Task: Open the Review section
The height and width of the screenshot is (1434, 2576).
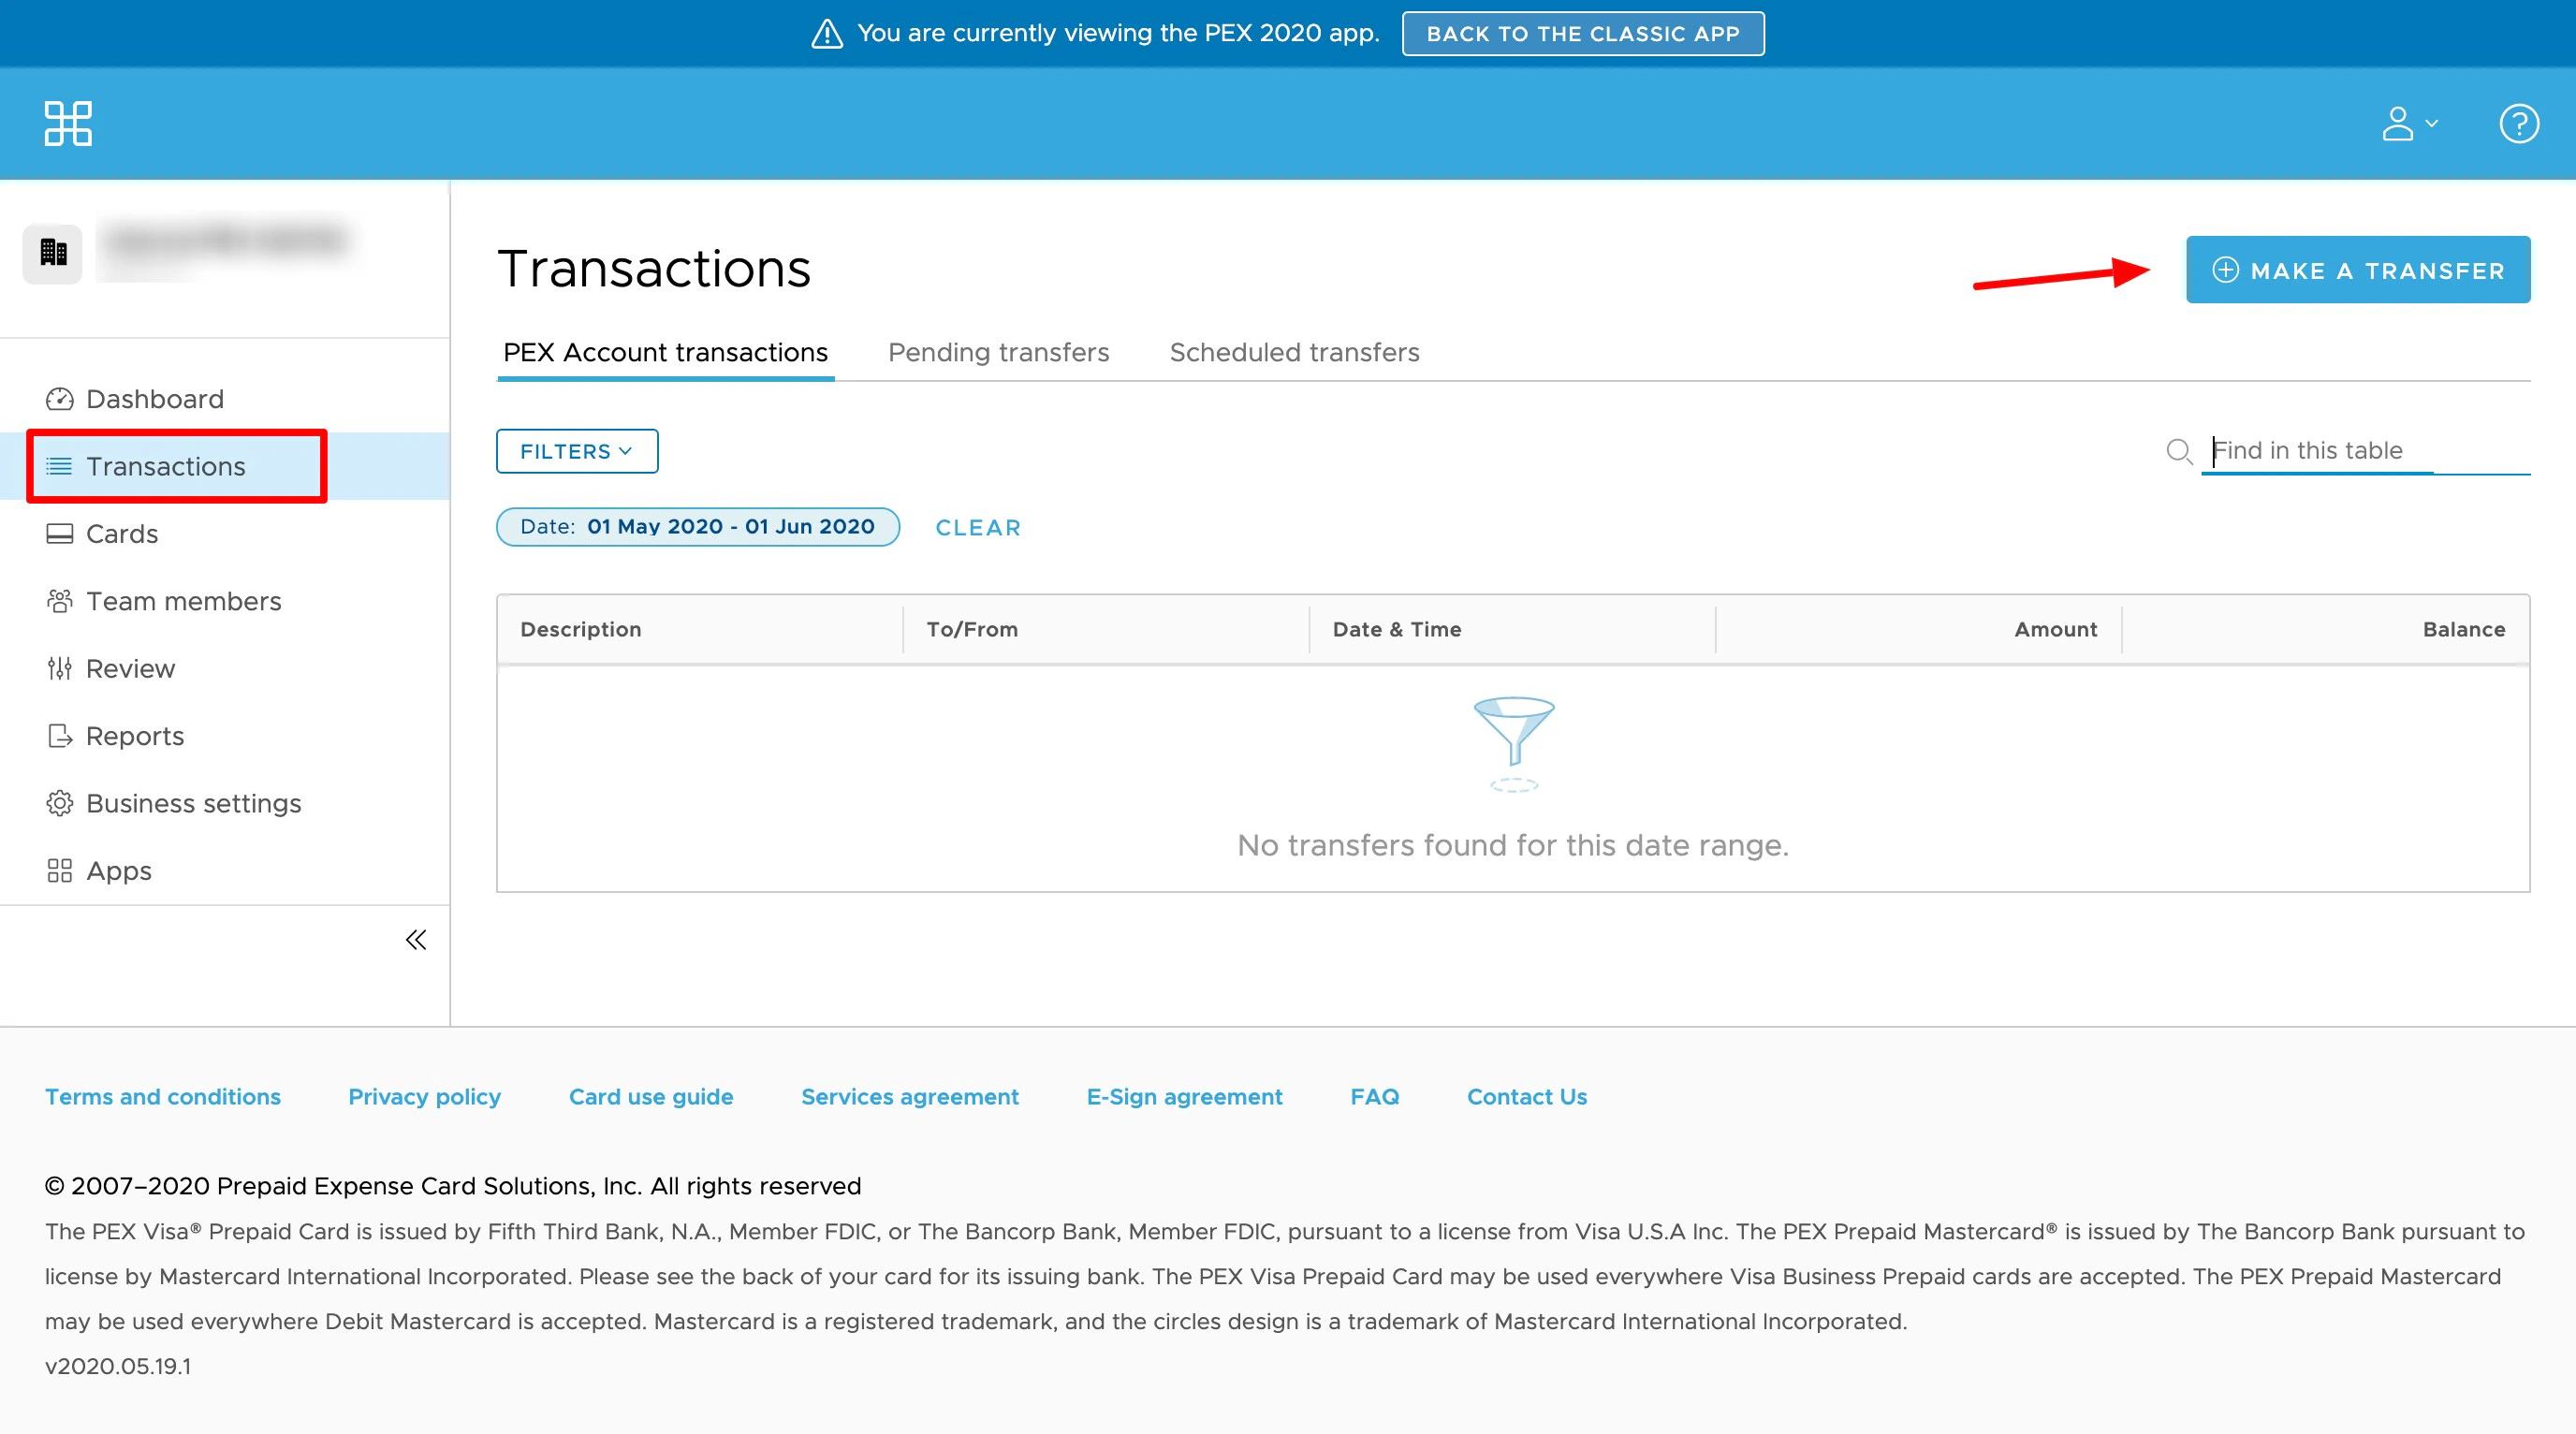Action: tap(130, 669)
